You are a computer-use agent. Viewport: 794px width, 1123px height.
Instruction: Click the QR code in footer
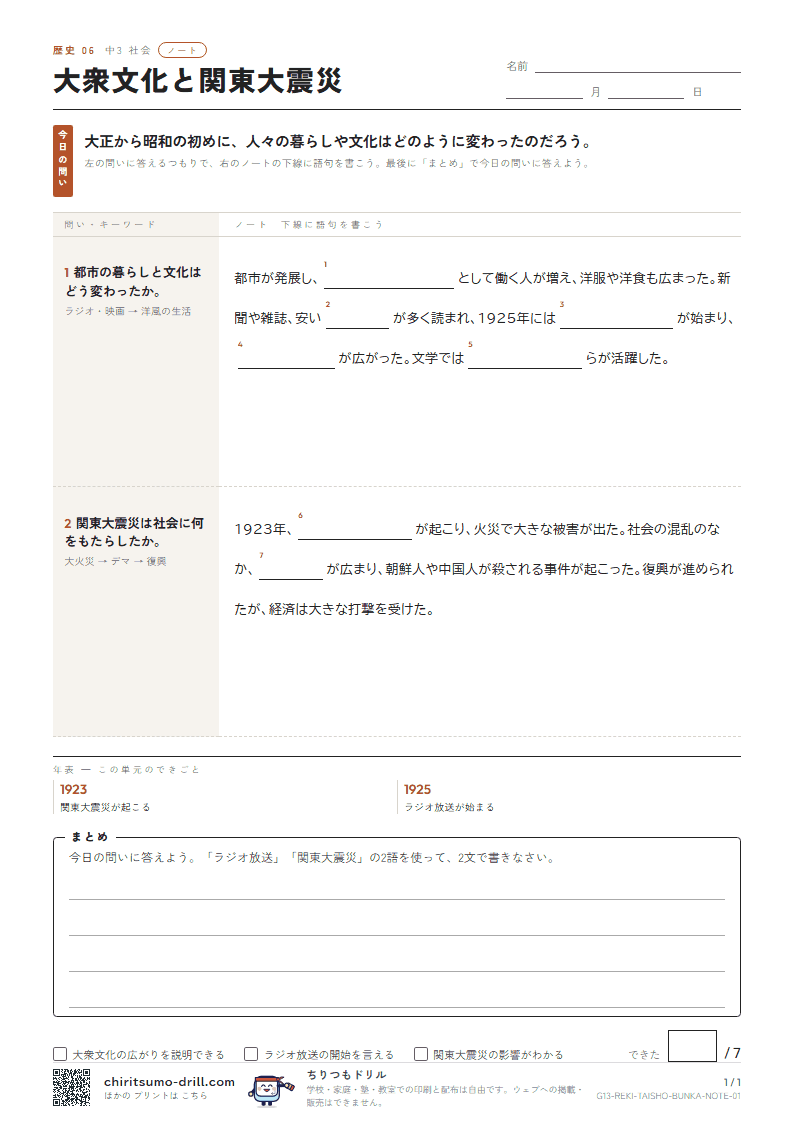point(72,1088)
